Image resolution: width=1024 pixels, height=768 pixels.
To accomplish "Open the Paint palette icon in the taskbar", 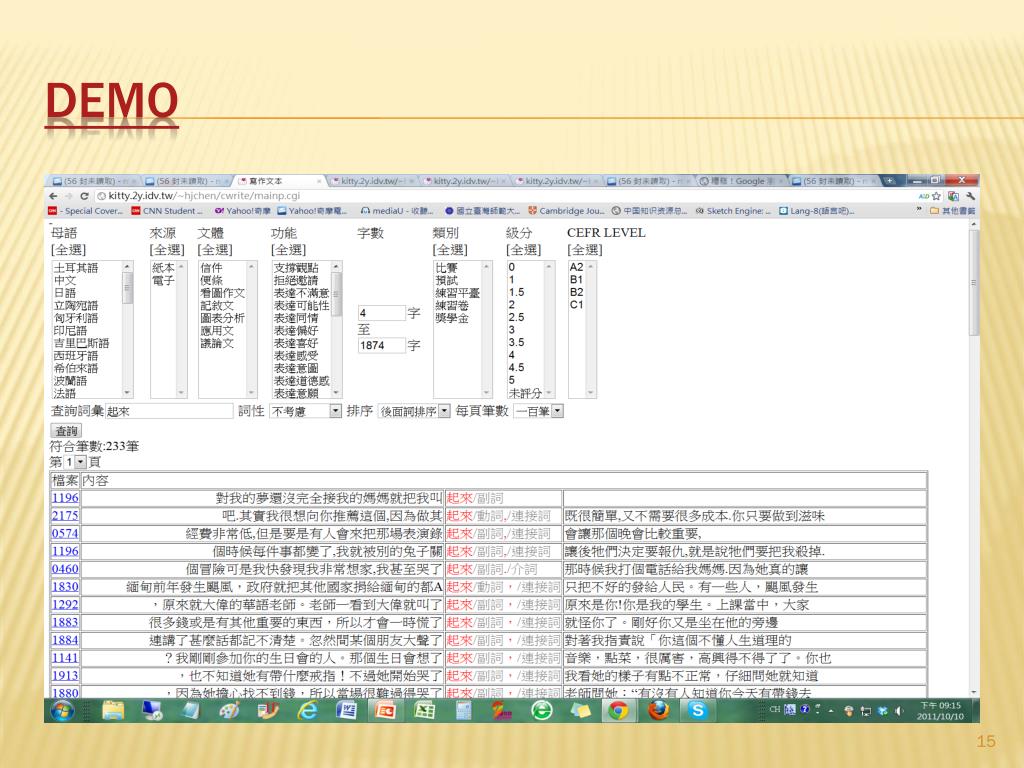I will pyautogui.click(x=229, y=711).
